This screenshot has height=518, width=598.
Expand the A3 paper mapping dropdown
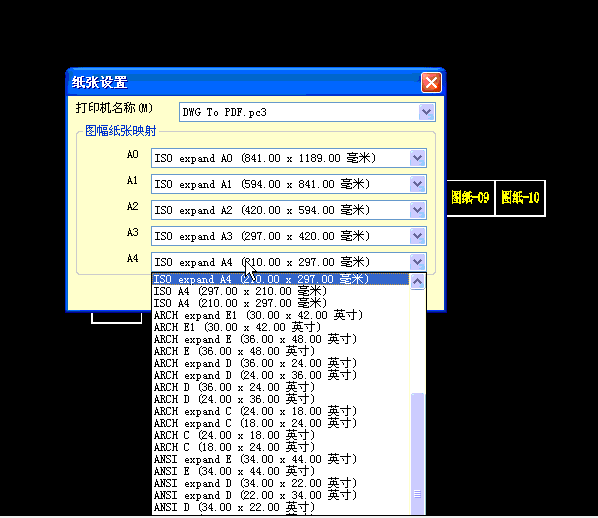418,236
